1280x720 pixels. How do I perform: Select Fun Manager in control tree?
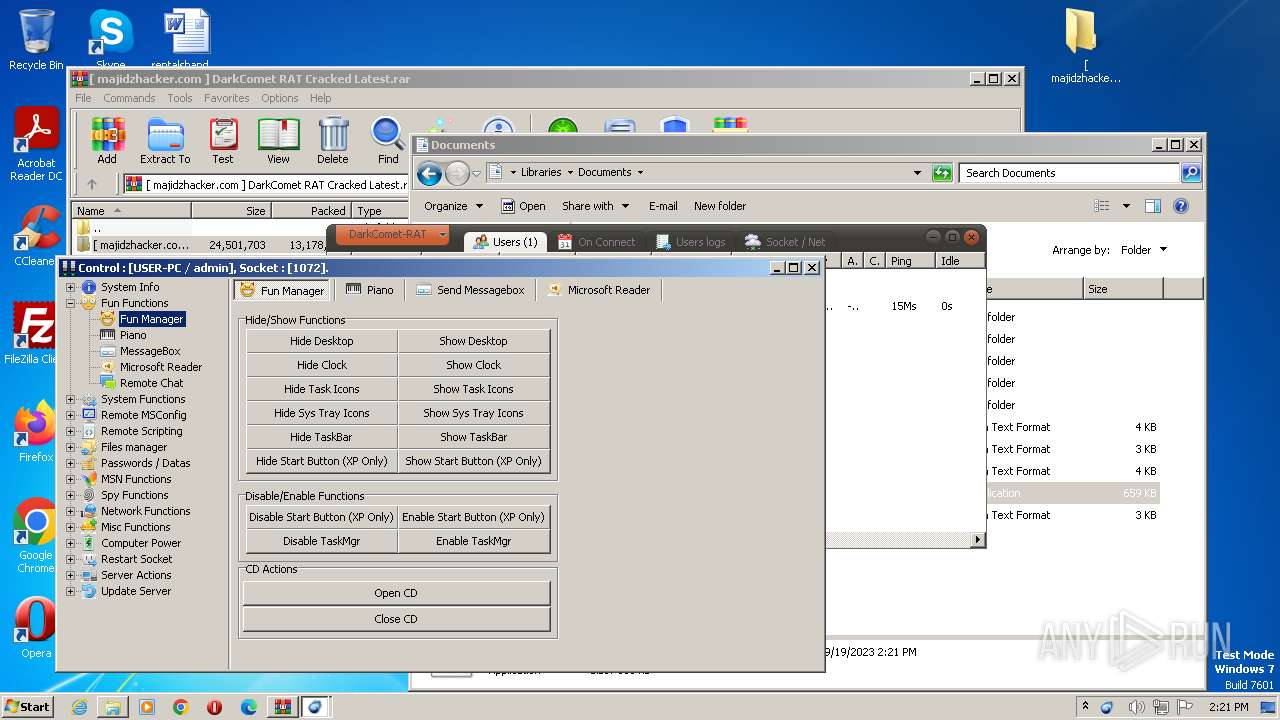click(x=152, y=319)
